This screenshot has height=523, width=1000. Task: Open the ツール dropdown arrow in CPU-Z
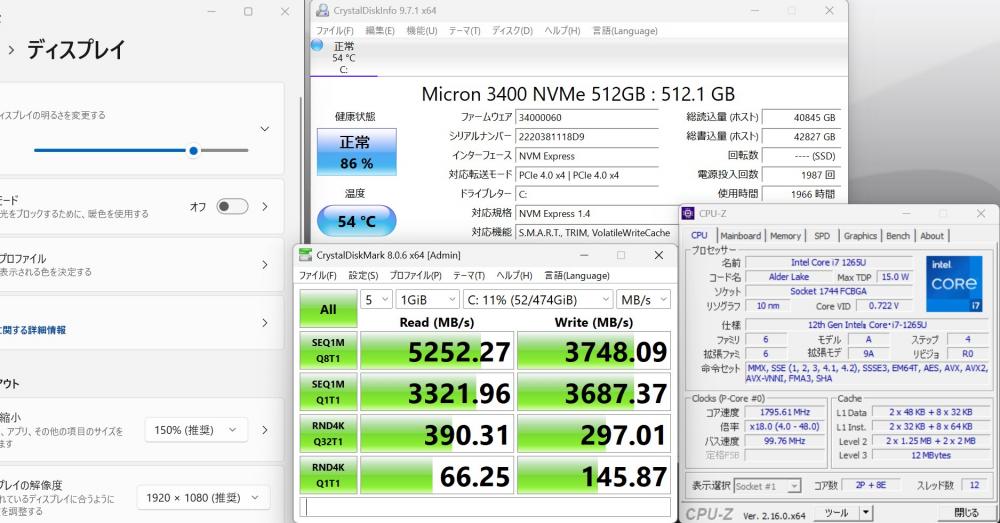[x=865, y=513]
